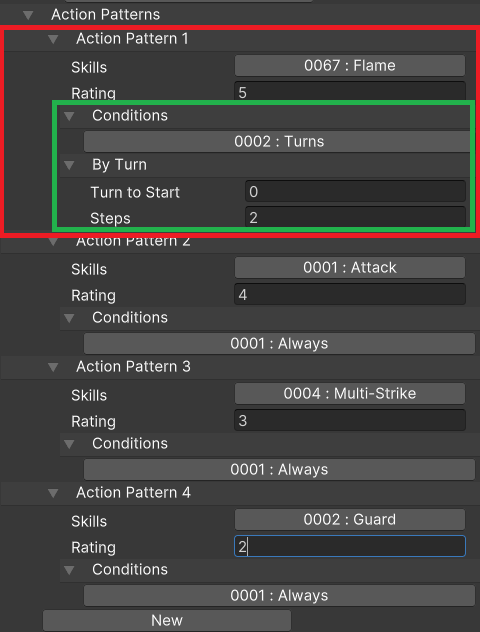Open the 0002 : Guard skill selector
The width and height of the screenshot is (480, 632).
coord(350,520)
